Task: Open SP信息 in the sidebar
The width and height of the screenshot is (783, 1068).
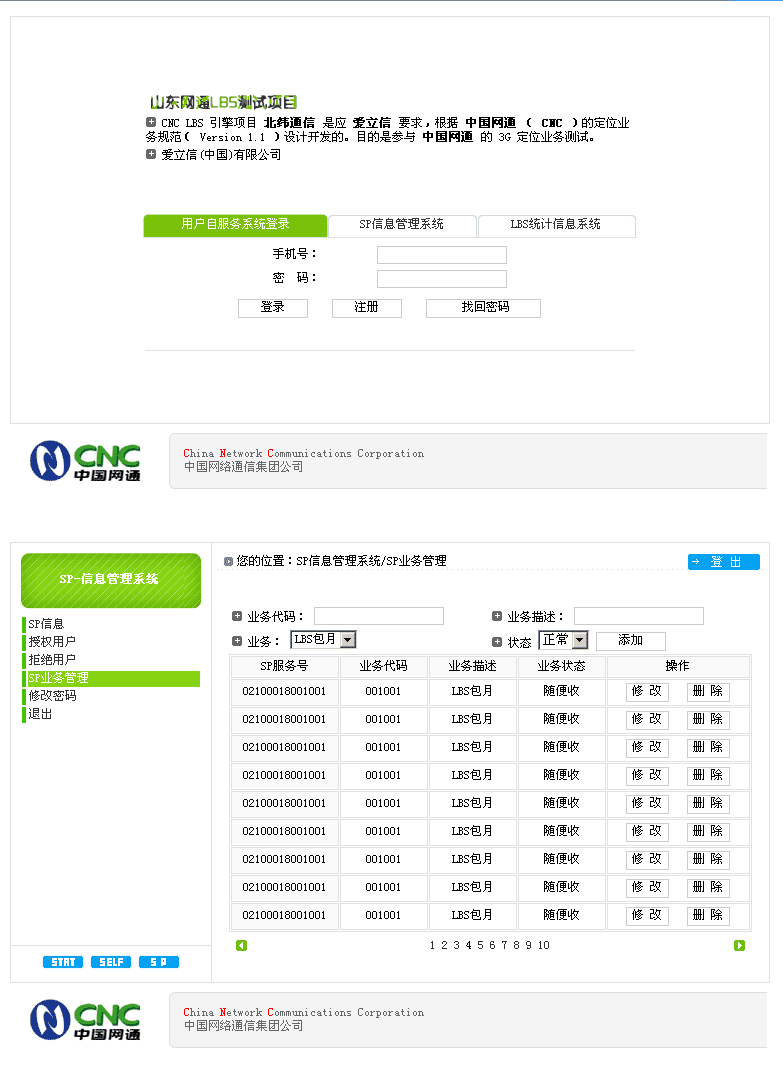Action: point(46,624)
